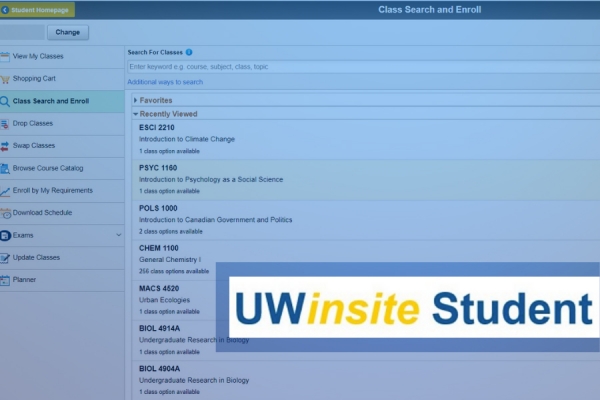The height and width of the screenshot is (400, 600).
Task: Click in the class keyword search field
Action: click(360, 66)
